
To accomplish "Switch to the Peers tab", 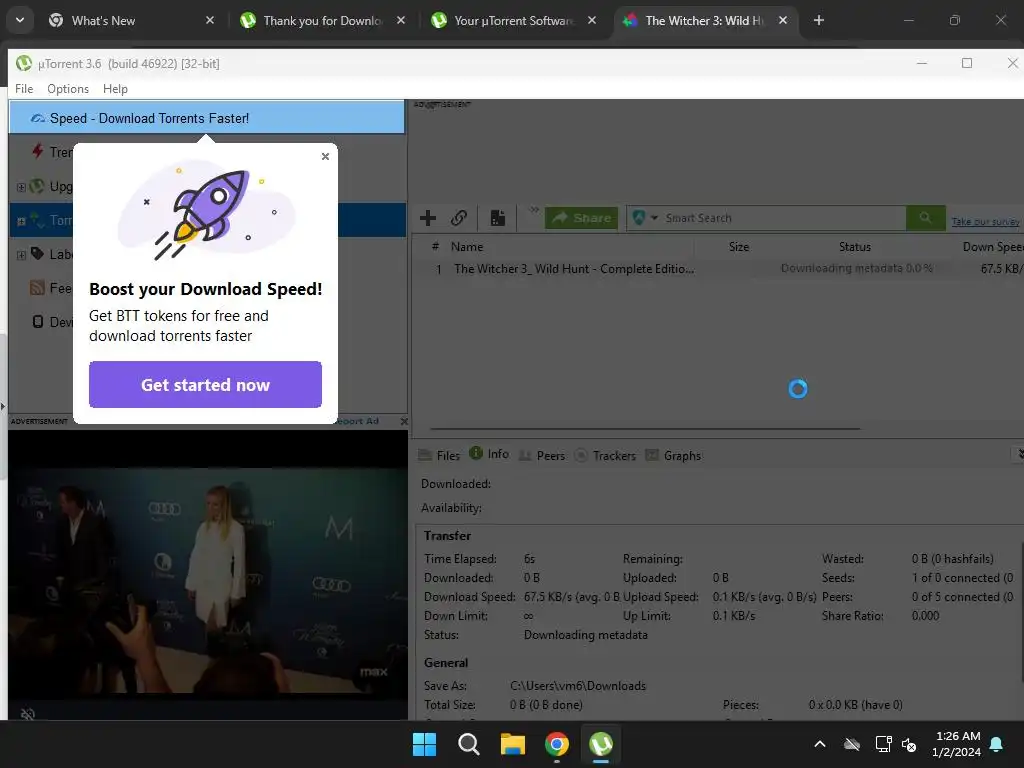I will pyautogui.click(x=541, y=455).
